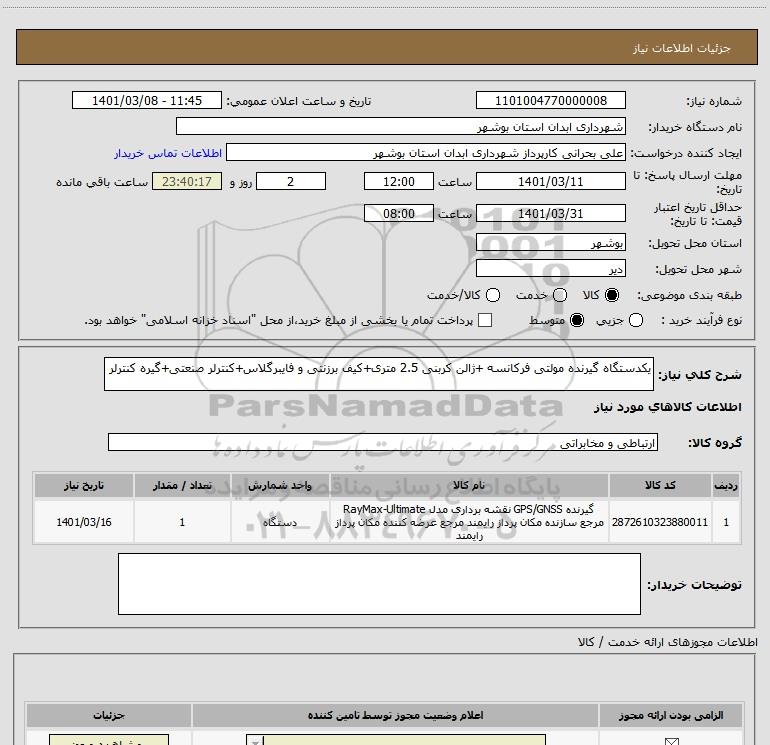The height and width of the screenshot is (745, 770).
Task: Choose متوسط purchase process radio
Action: (x=577, y=320)
